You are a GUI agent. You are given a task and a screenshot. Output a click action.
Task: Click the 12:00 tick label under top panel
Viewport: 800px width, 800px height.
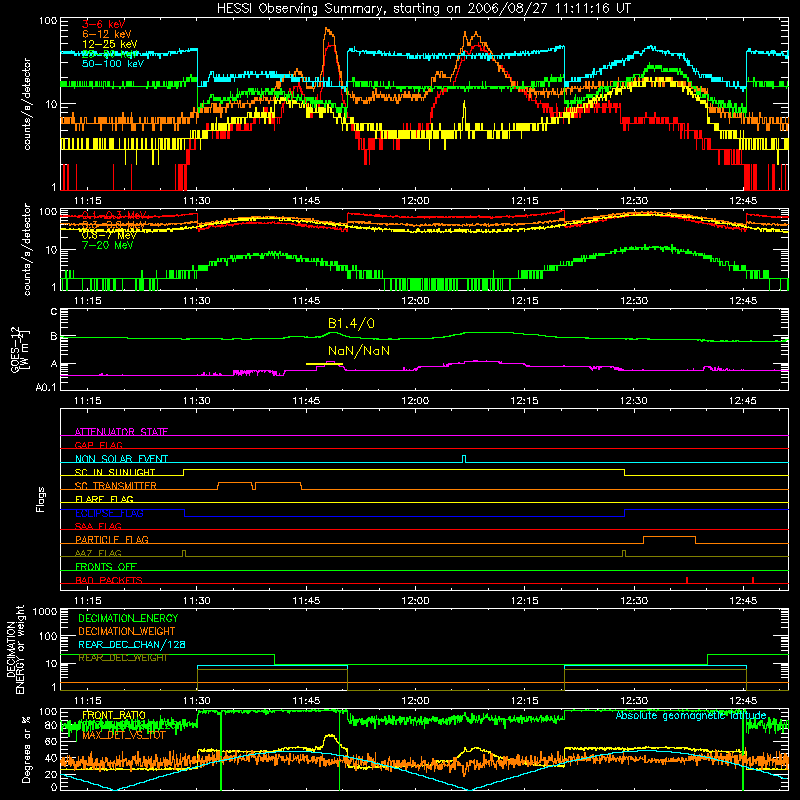coord(415,201)
